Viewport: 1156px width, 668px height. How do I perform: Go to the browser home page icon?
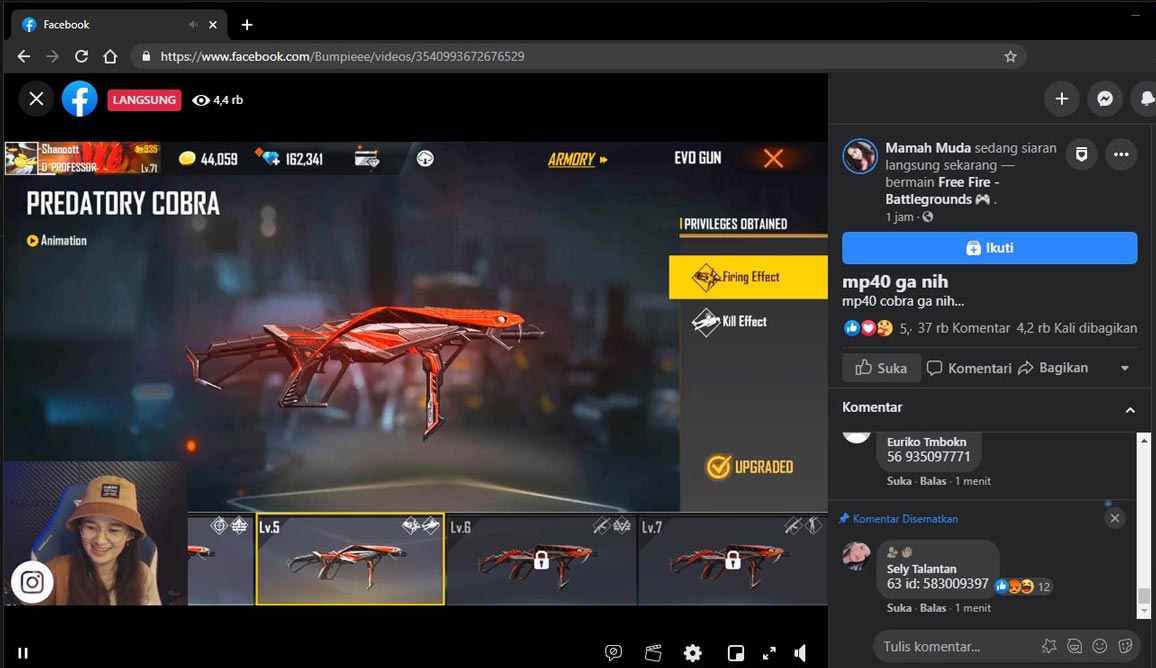[111, 57]
